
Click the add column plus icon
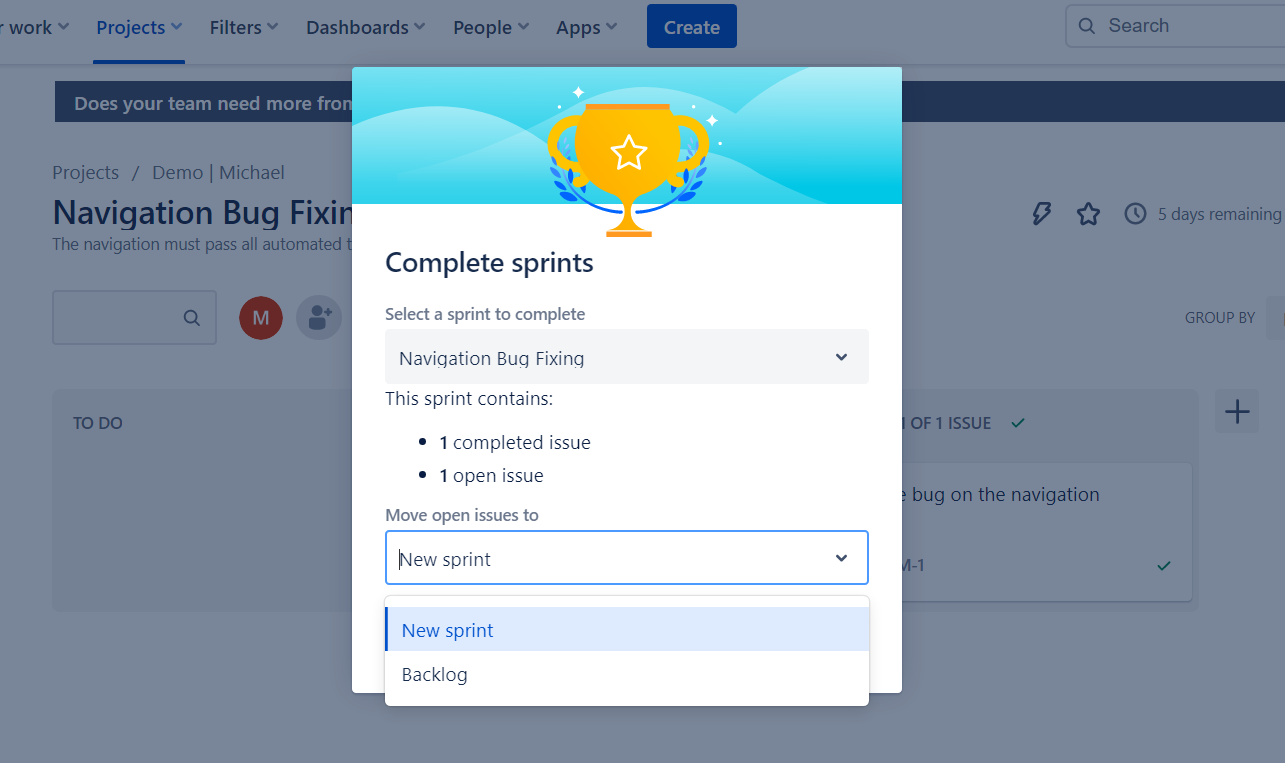(x=1237, y=411)
